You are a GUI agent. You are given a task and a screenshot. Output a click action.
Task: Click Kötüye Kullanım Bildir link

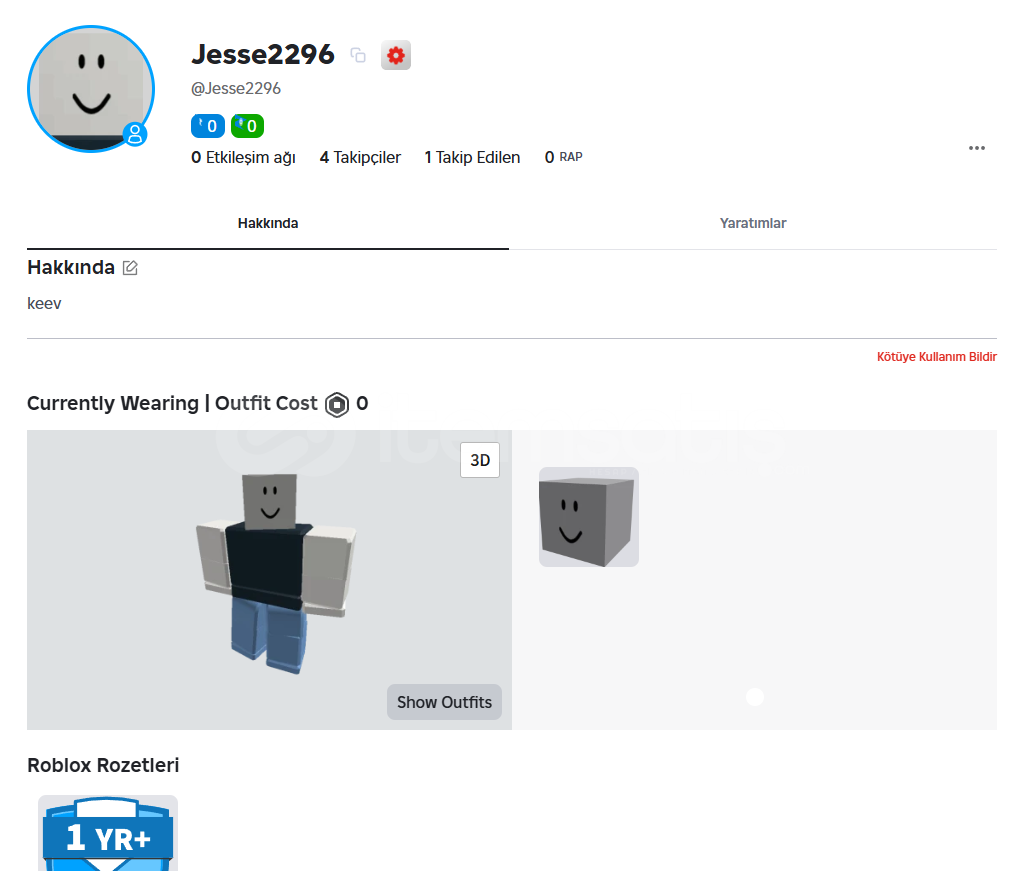937,357
